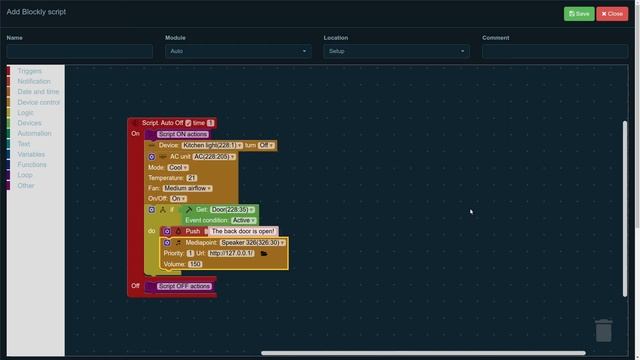The width and height of the screenshot is (640, 360).
Task: Edit the time value field
Action: [x=210, y=123]
